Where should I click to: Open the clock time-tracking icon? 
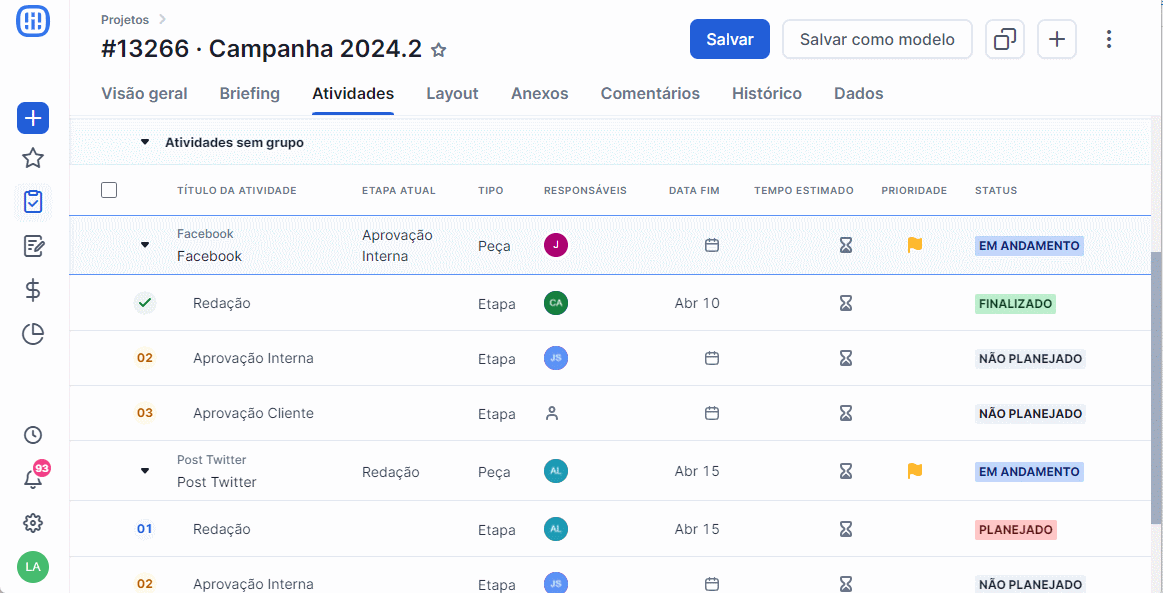click(x=33, y=435)
